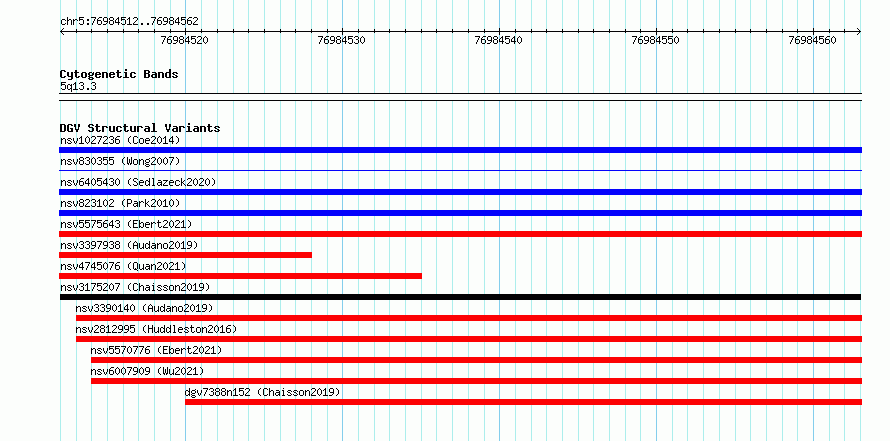Click ruler position 76984560

click(x=813, y=40)
